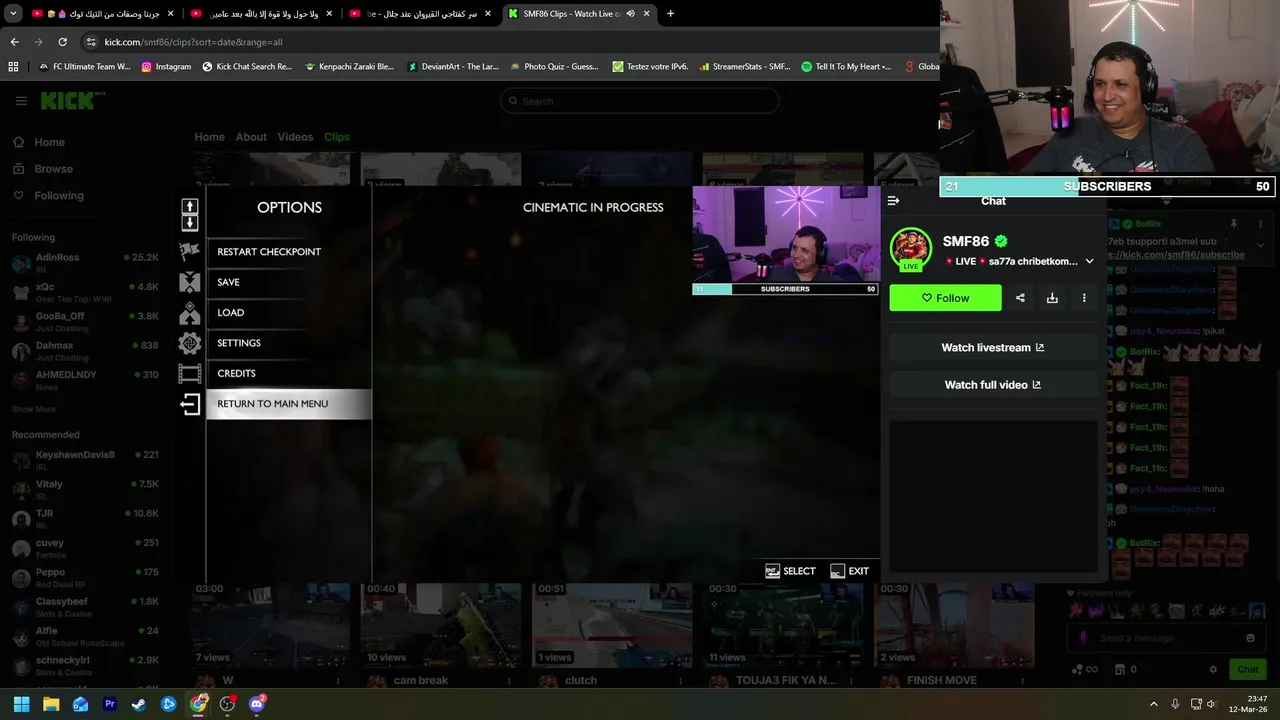The height and width of the screenshot is (720, 1280).
Task: Select Save in Options menu
Action: point(289,282)
